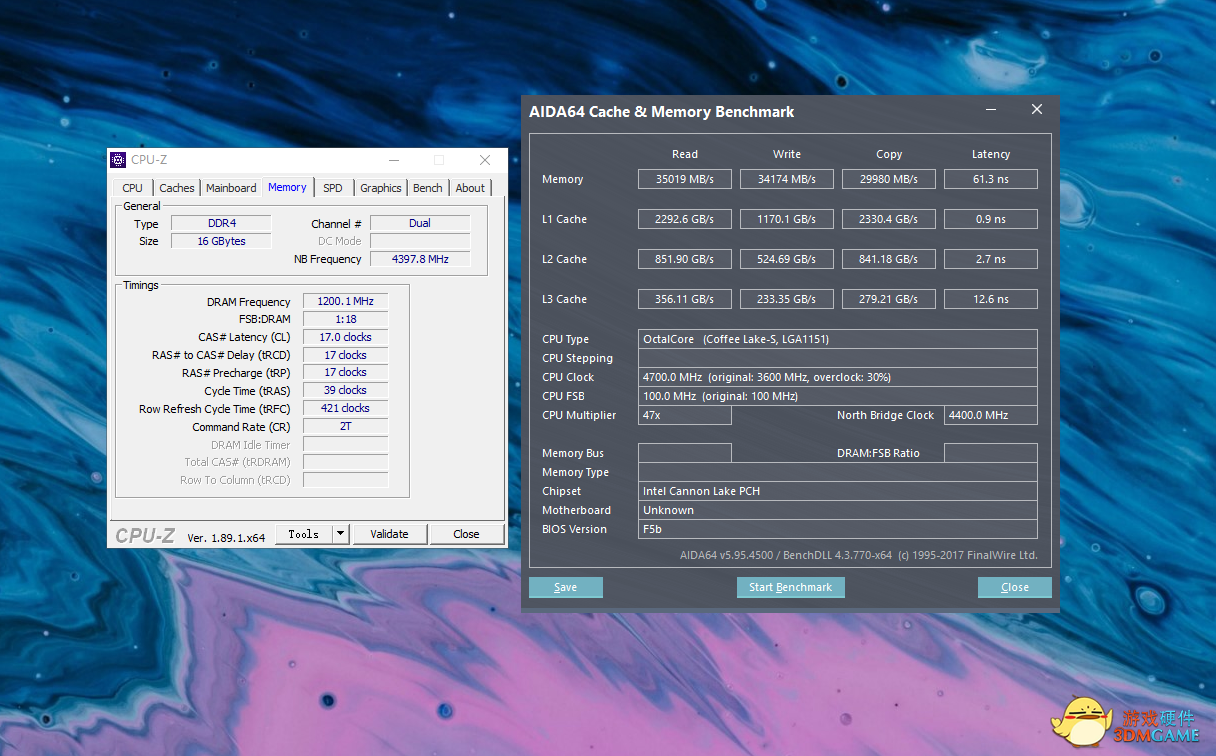Close the AIDA64 window with X
The width and height of the screenshot is (1216, 756).
click(x=1037, y=110)
